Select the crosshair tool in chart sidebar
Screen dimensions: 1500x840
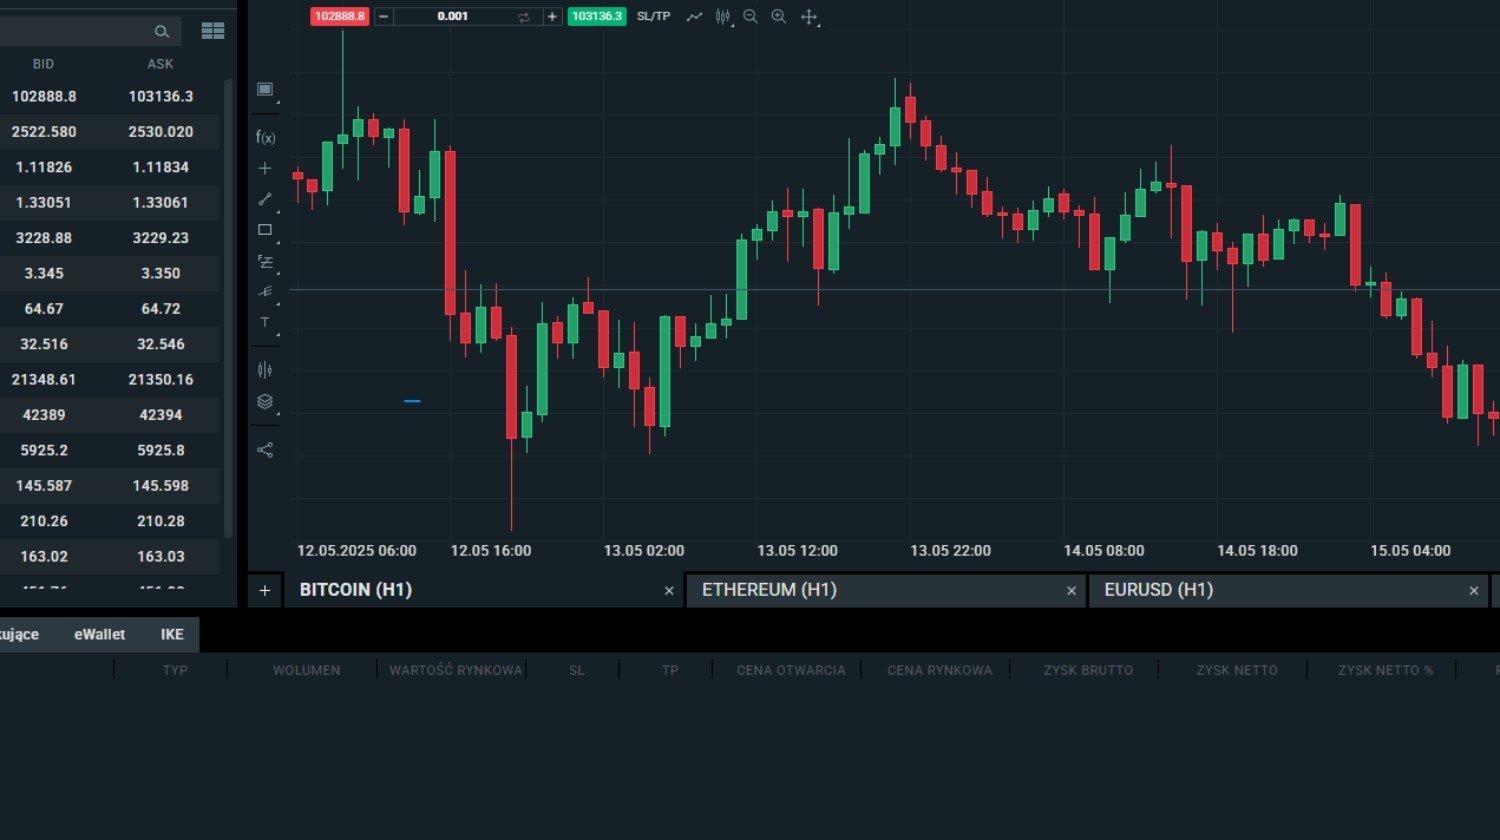click(x=265, y=168)
